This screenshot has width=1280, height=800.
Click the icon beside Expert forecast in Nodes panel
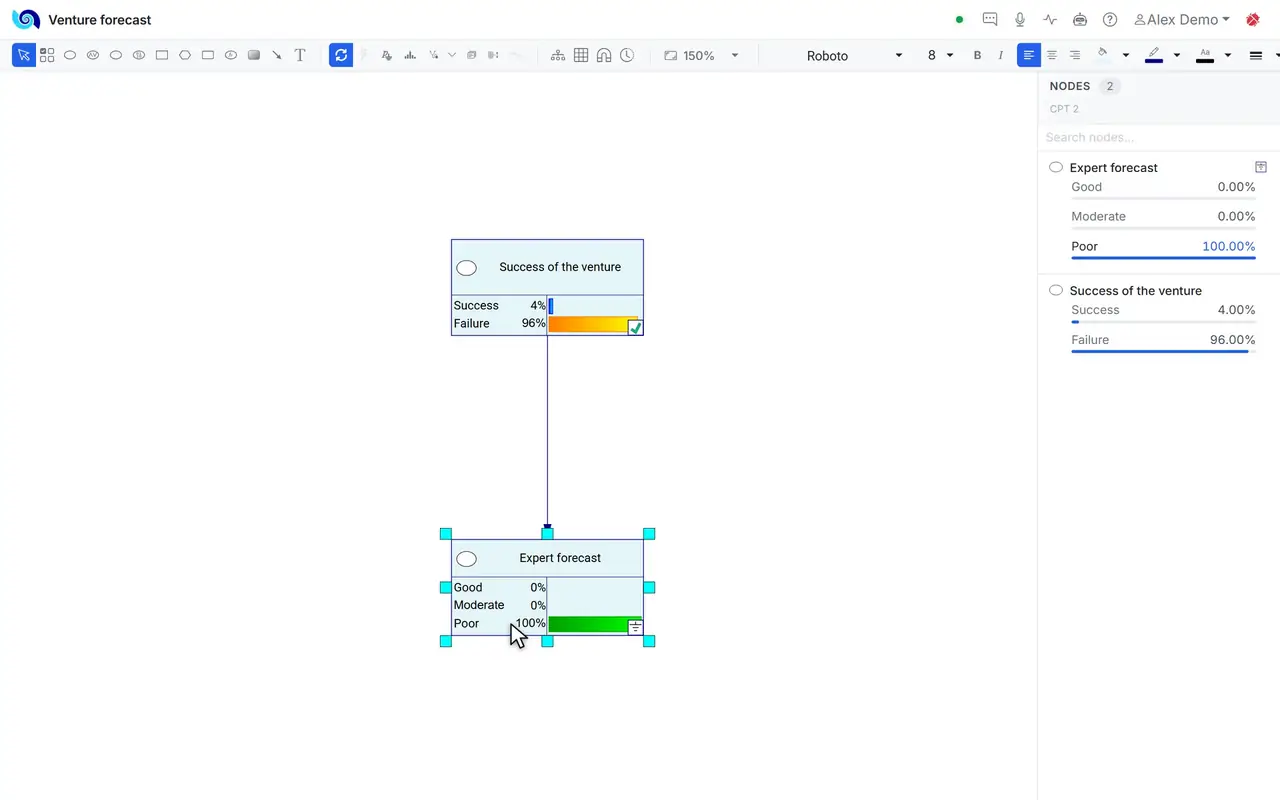click(x=1261, y=167)
